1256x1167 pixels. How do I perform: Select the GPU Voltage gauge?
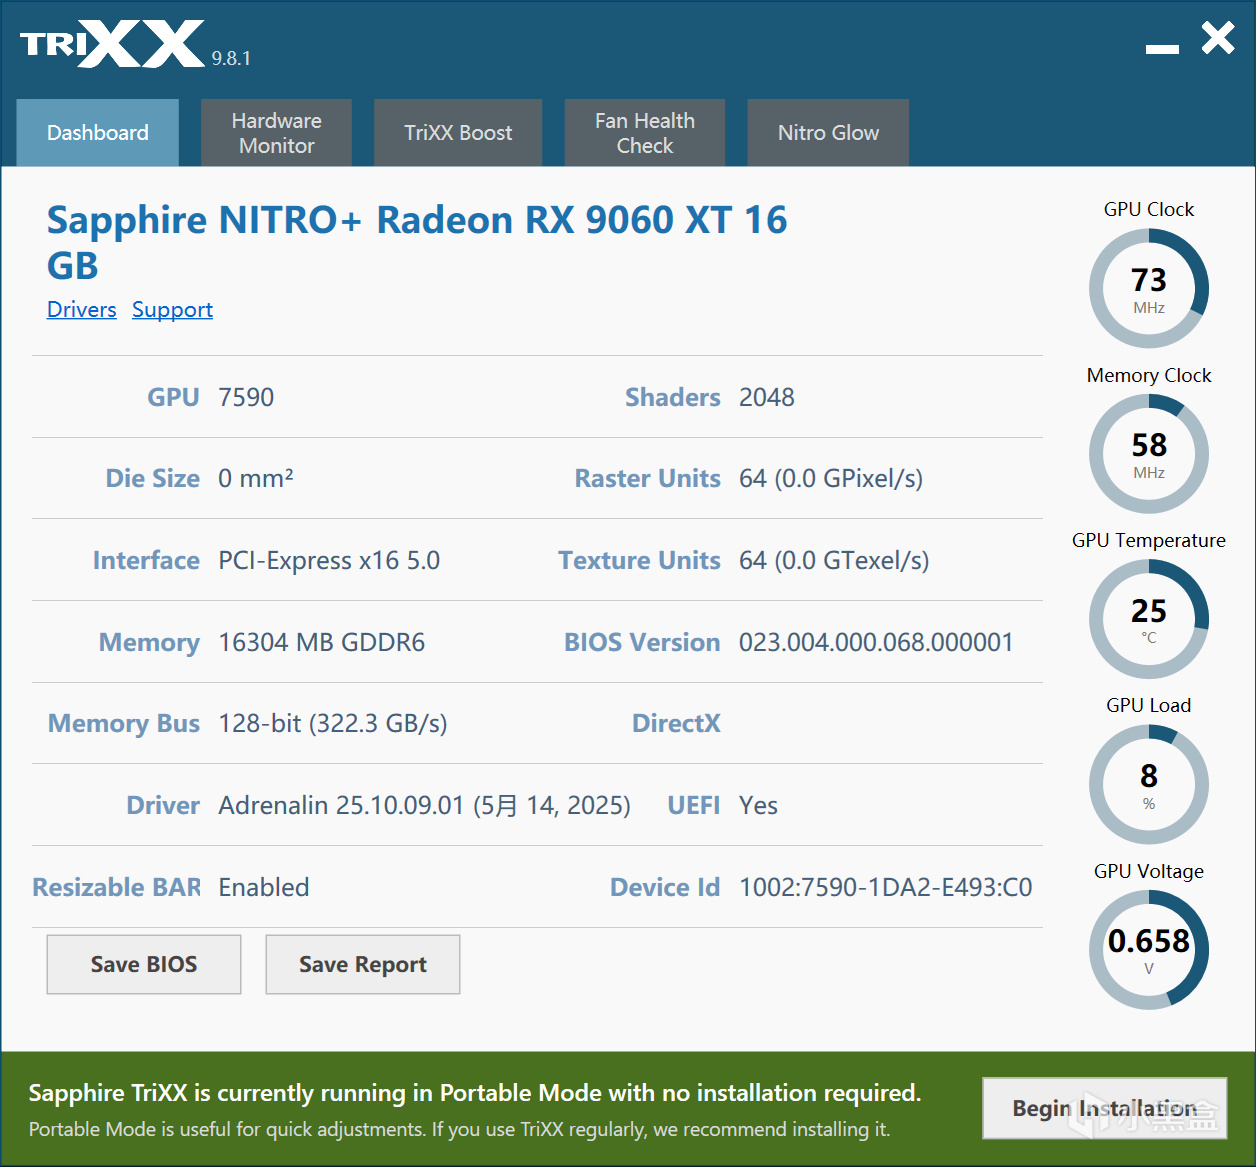pyautogui.click(x=1149, y=950)
